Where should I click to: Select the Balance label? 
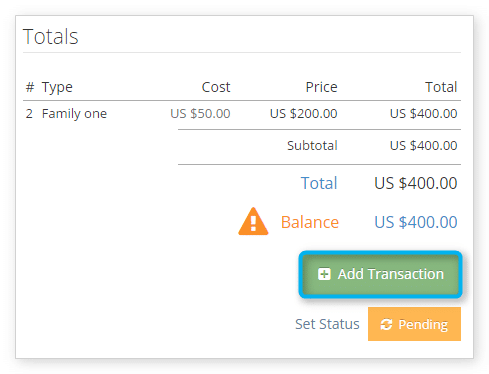point(310,222)
